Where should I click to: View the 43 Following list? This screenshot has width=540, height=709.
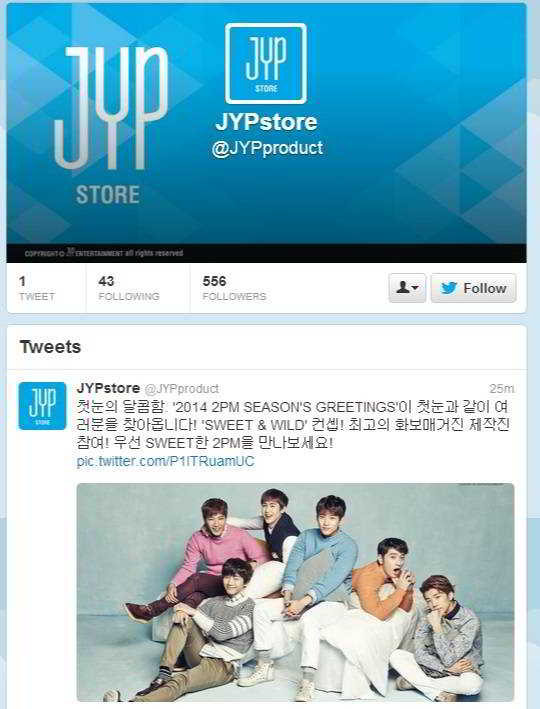point(128,288)
